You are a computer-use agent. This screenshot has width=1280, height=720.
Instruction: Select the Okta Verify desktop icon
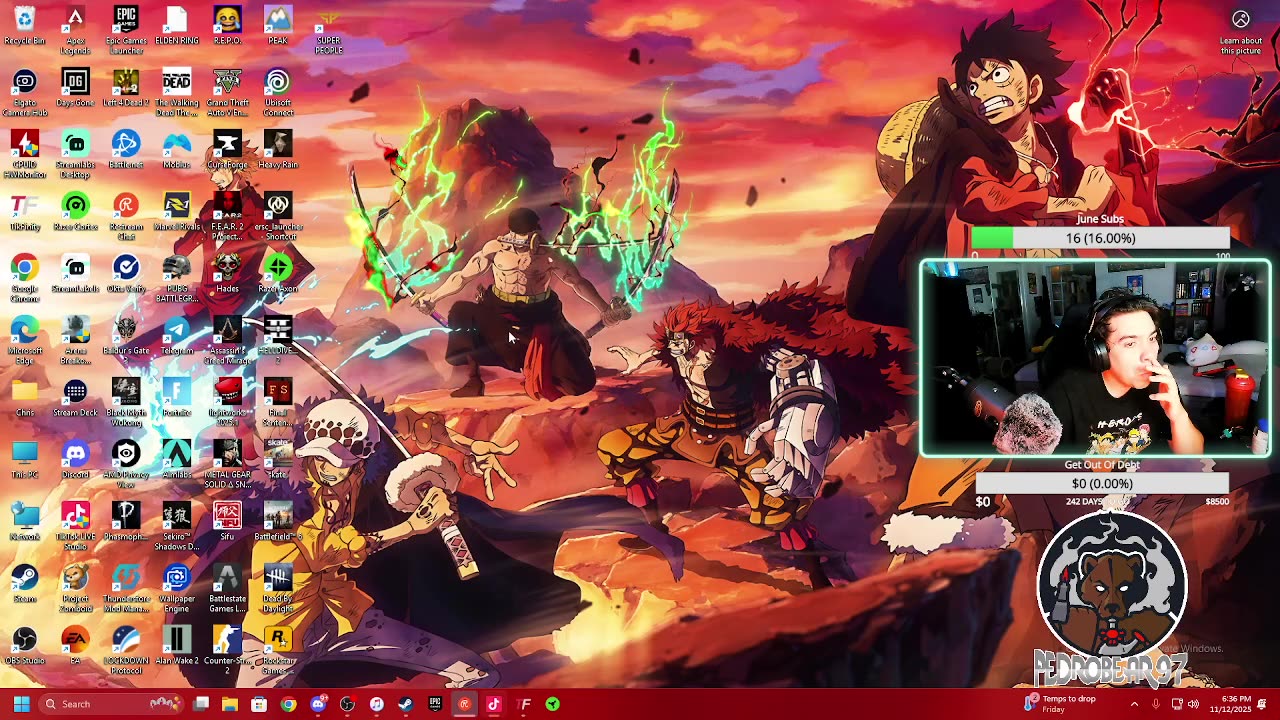click(126, 274)
